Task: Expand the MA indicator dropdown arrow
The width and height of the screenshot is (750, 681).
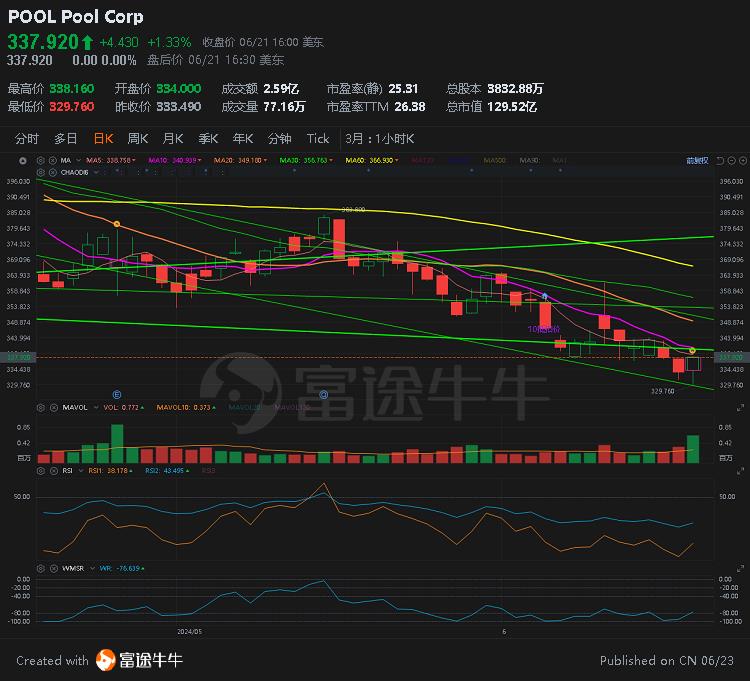Action: pyautogui.click(x=78, y=161)
